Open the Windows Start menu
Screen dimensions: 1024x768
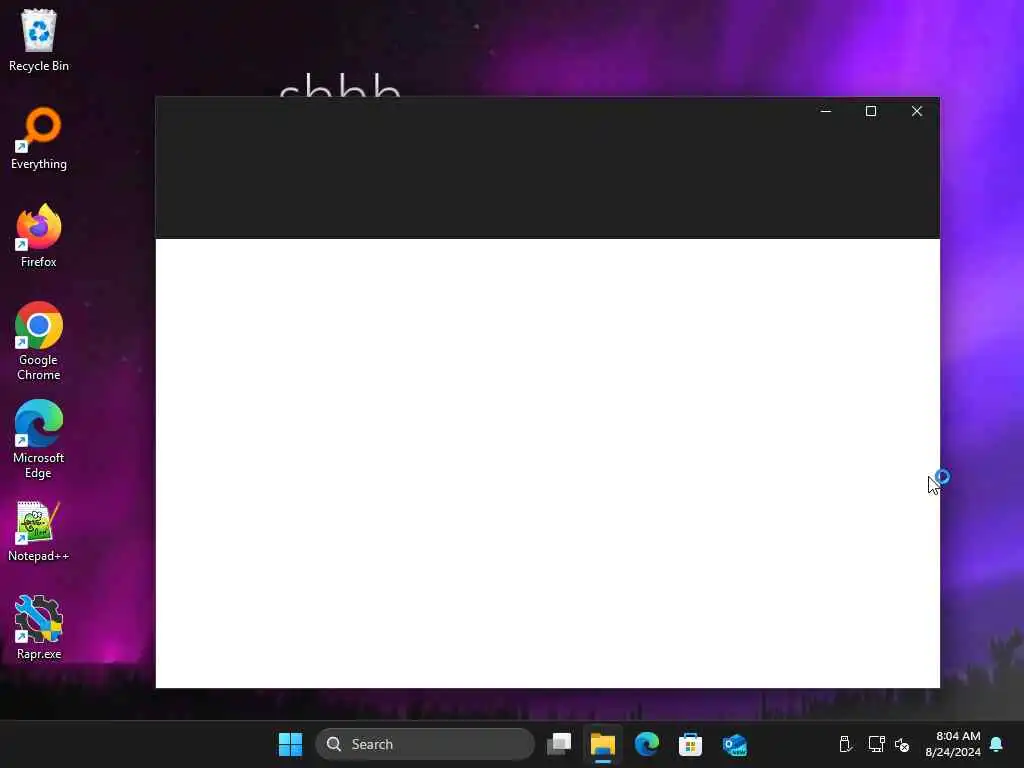point(291,744)
